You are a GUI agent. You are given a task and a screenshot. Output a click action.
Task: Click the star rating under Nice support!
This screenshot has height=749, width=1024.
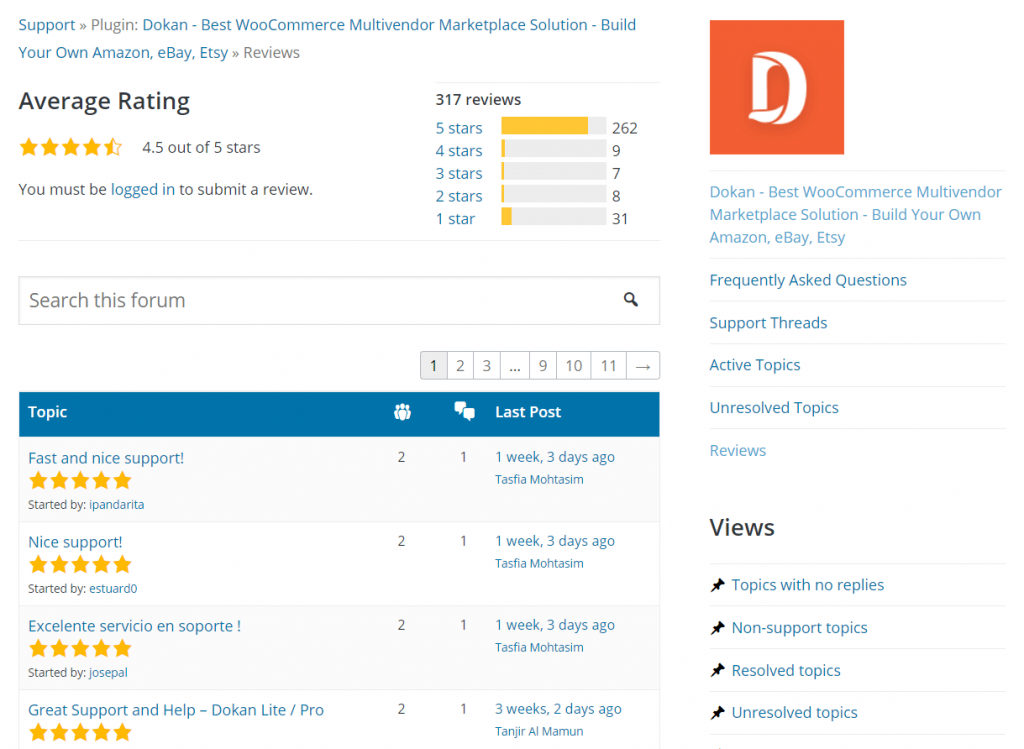click(80, 565)
